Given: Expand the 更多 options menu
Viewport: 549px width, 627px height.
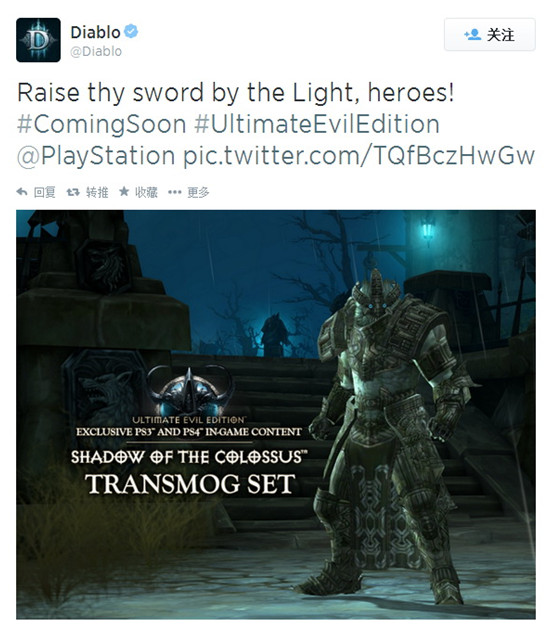Looking at the screenshot, I should click(198, 192).
